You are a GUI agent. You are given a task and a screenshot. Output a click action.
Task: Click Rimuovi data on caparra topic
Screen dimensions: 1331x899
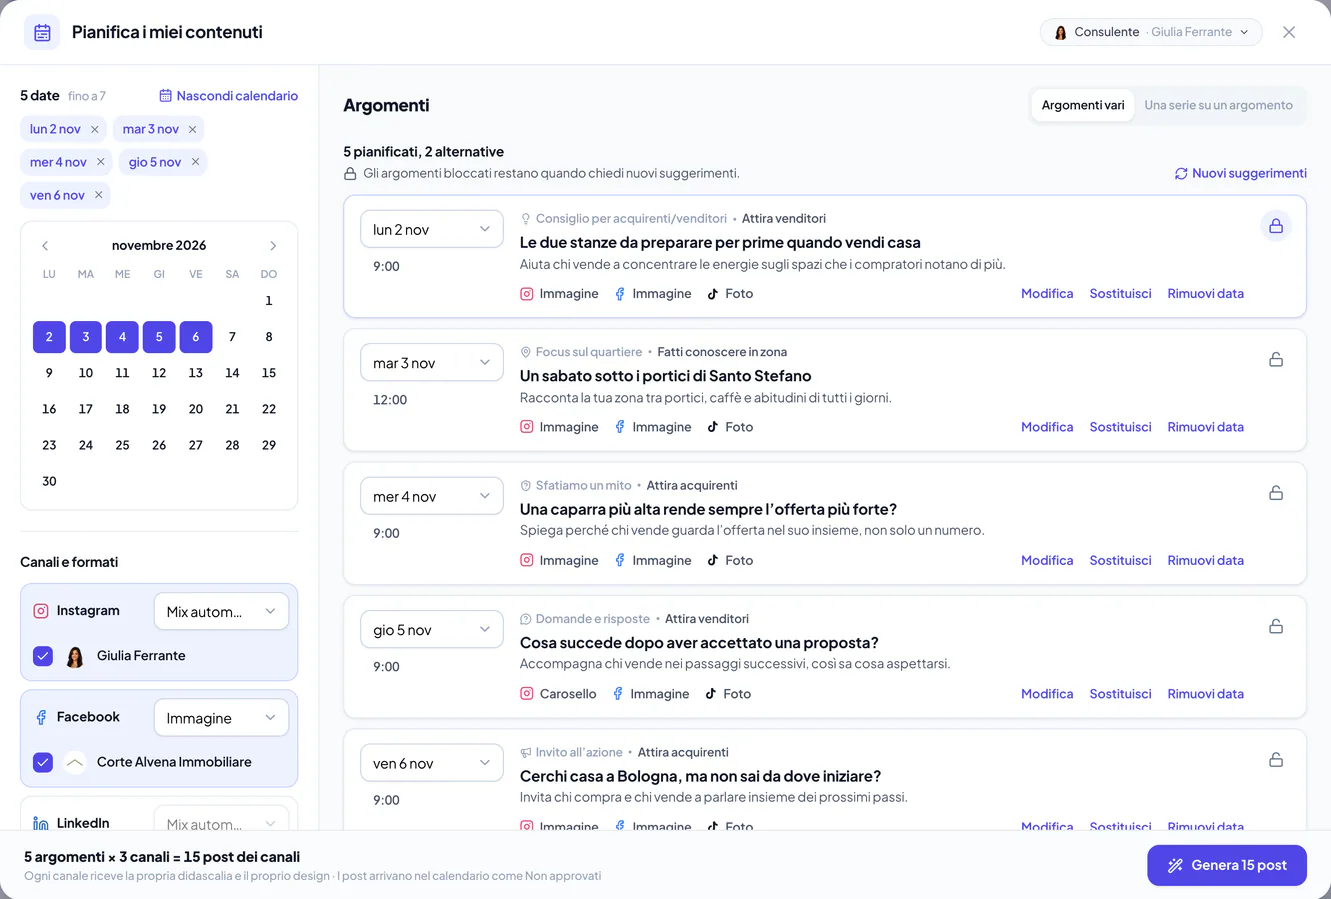[1205, 560]
